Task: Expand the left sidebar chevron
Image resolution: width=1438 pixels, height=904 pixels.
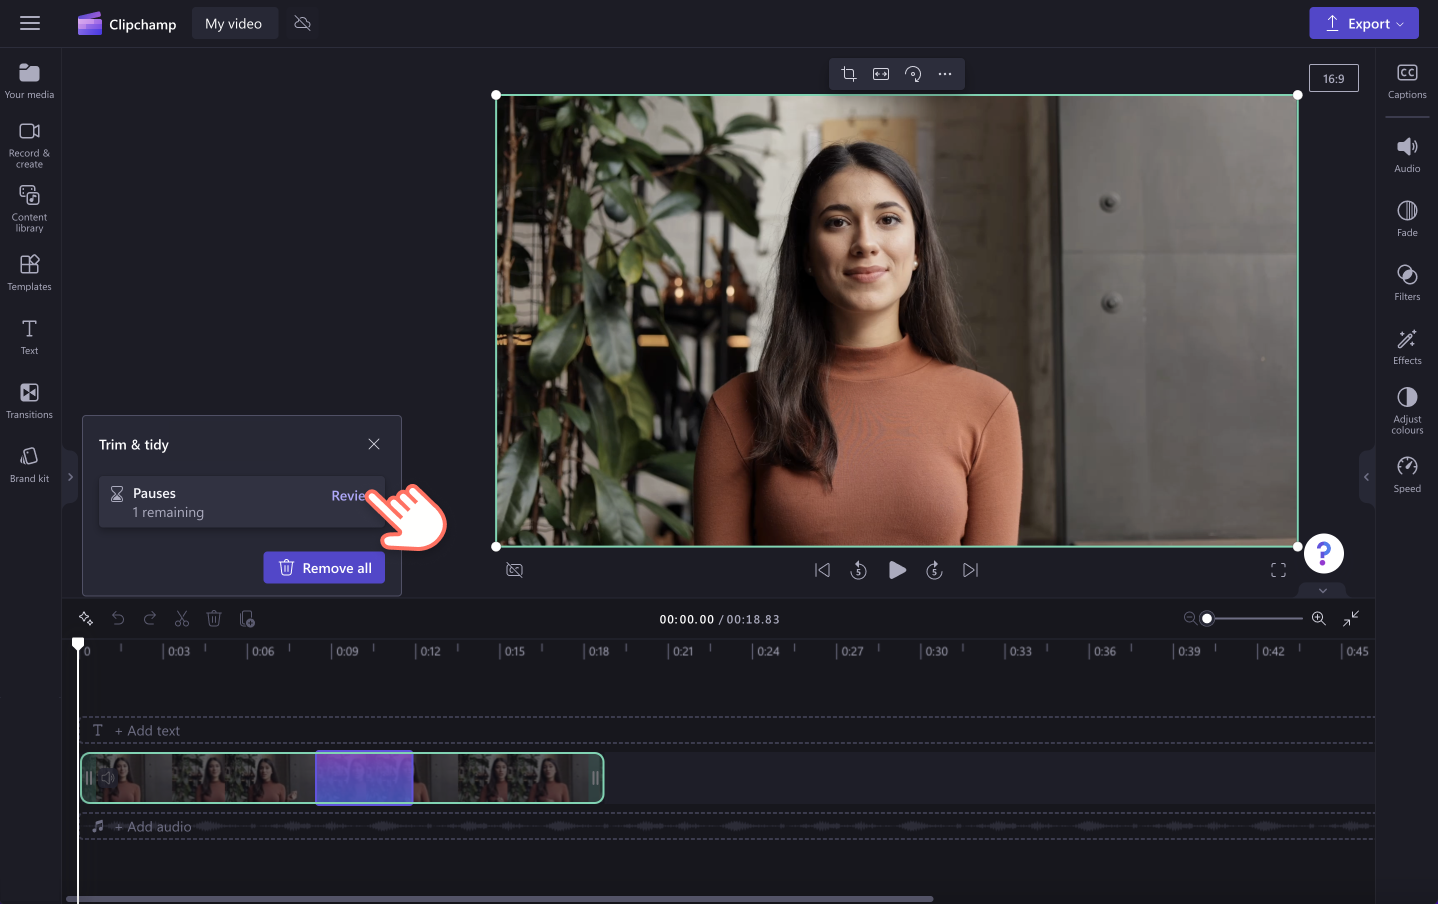Action: point(70,477)
